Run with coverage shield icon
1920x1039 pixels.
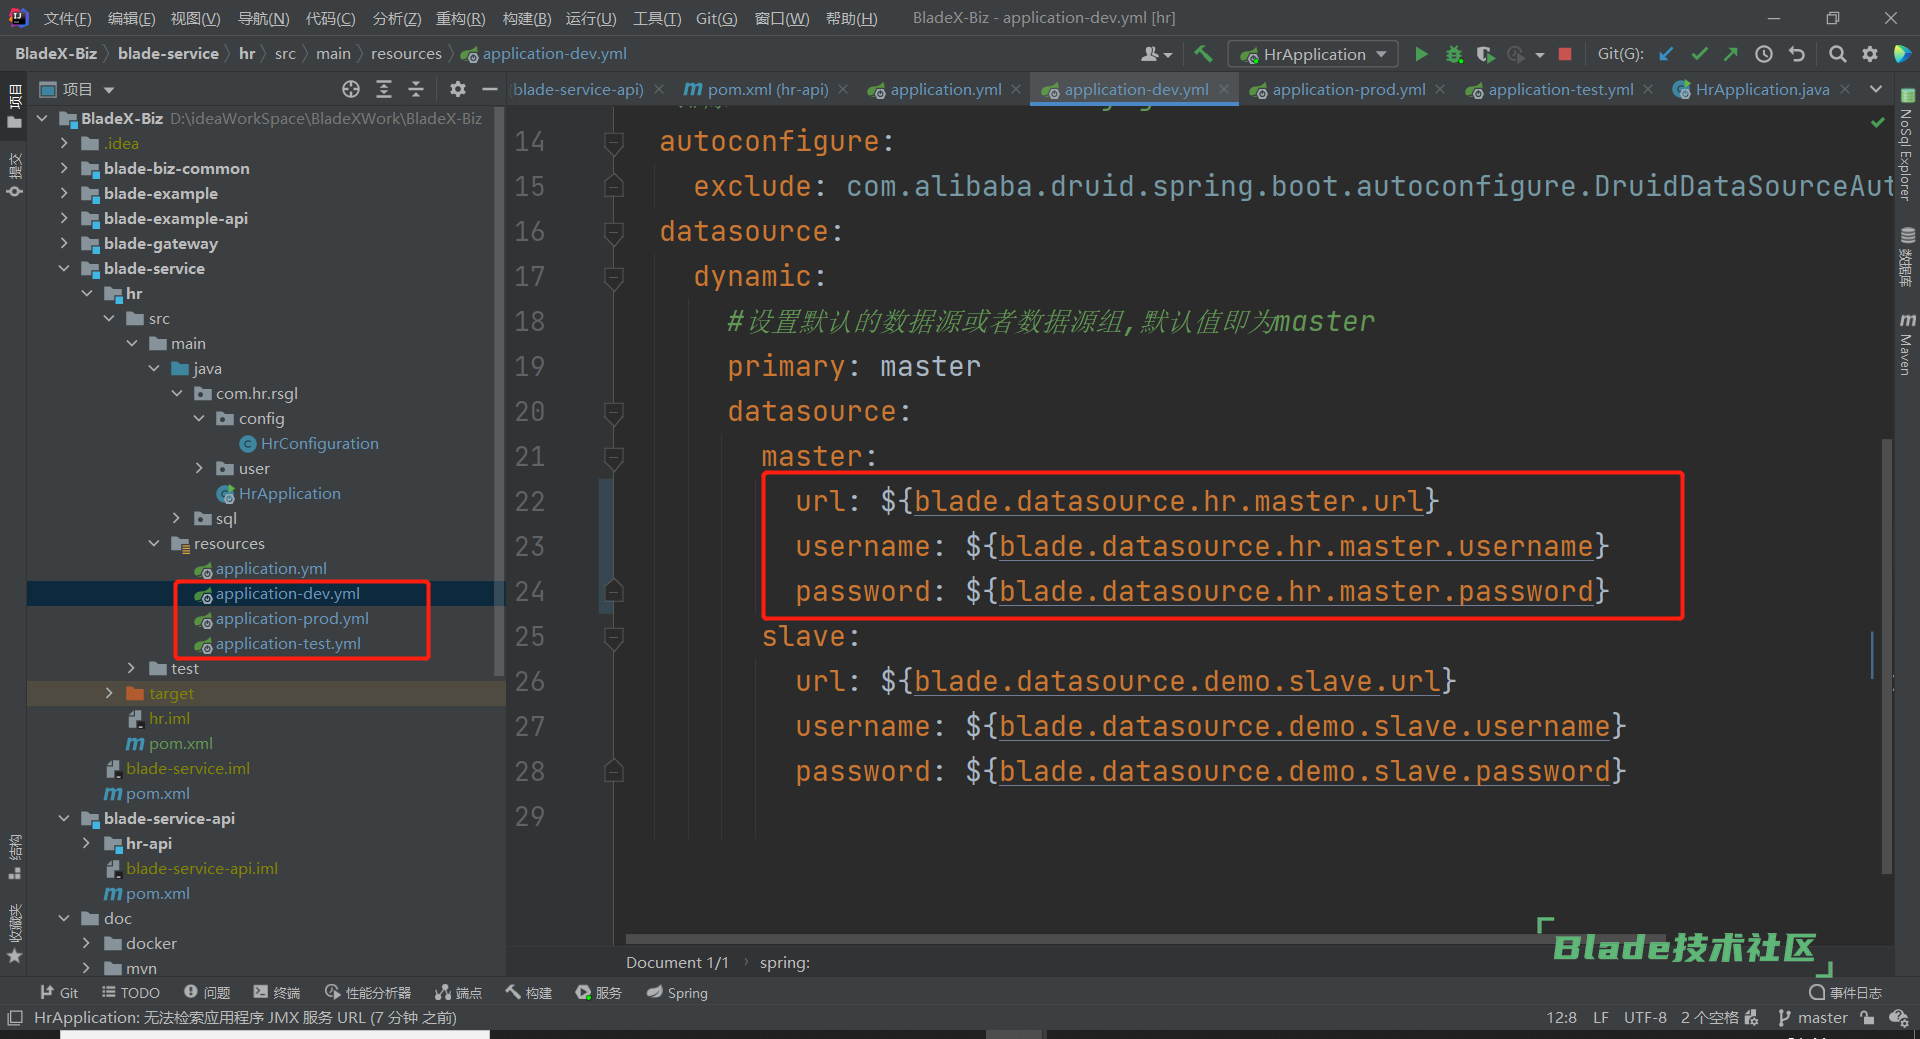point(1485,54)
